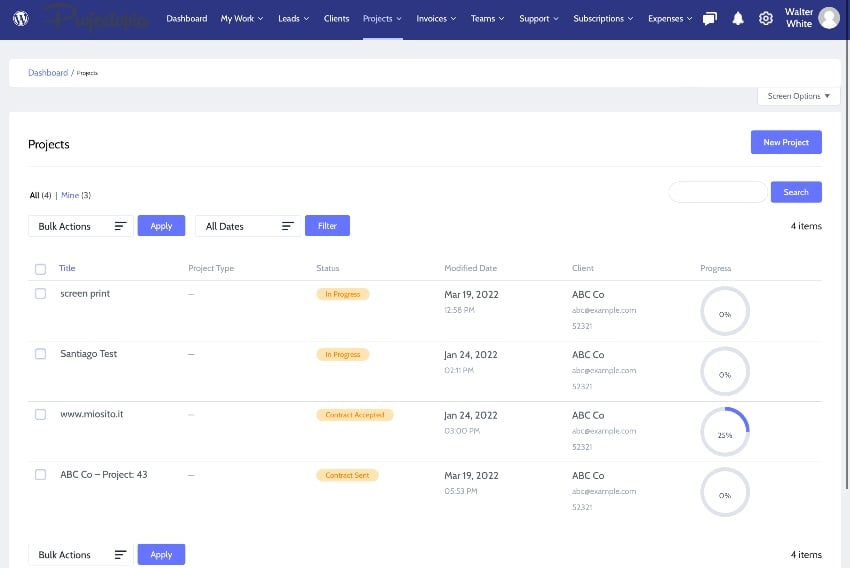Open the Projects menu item
This screenshot has height=568, width=850.
382,18
